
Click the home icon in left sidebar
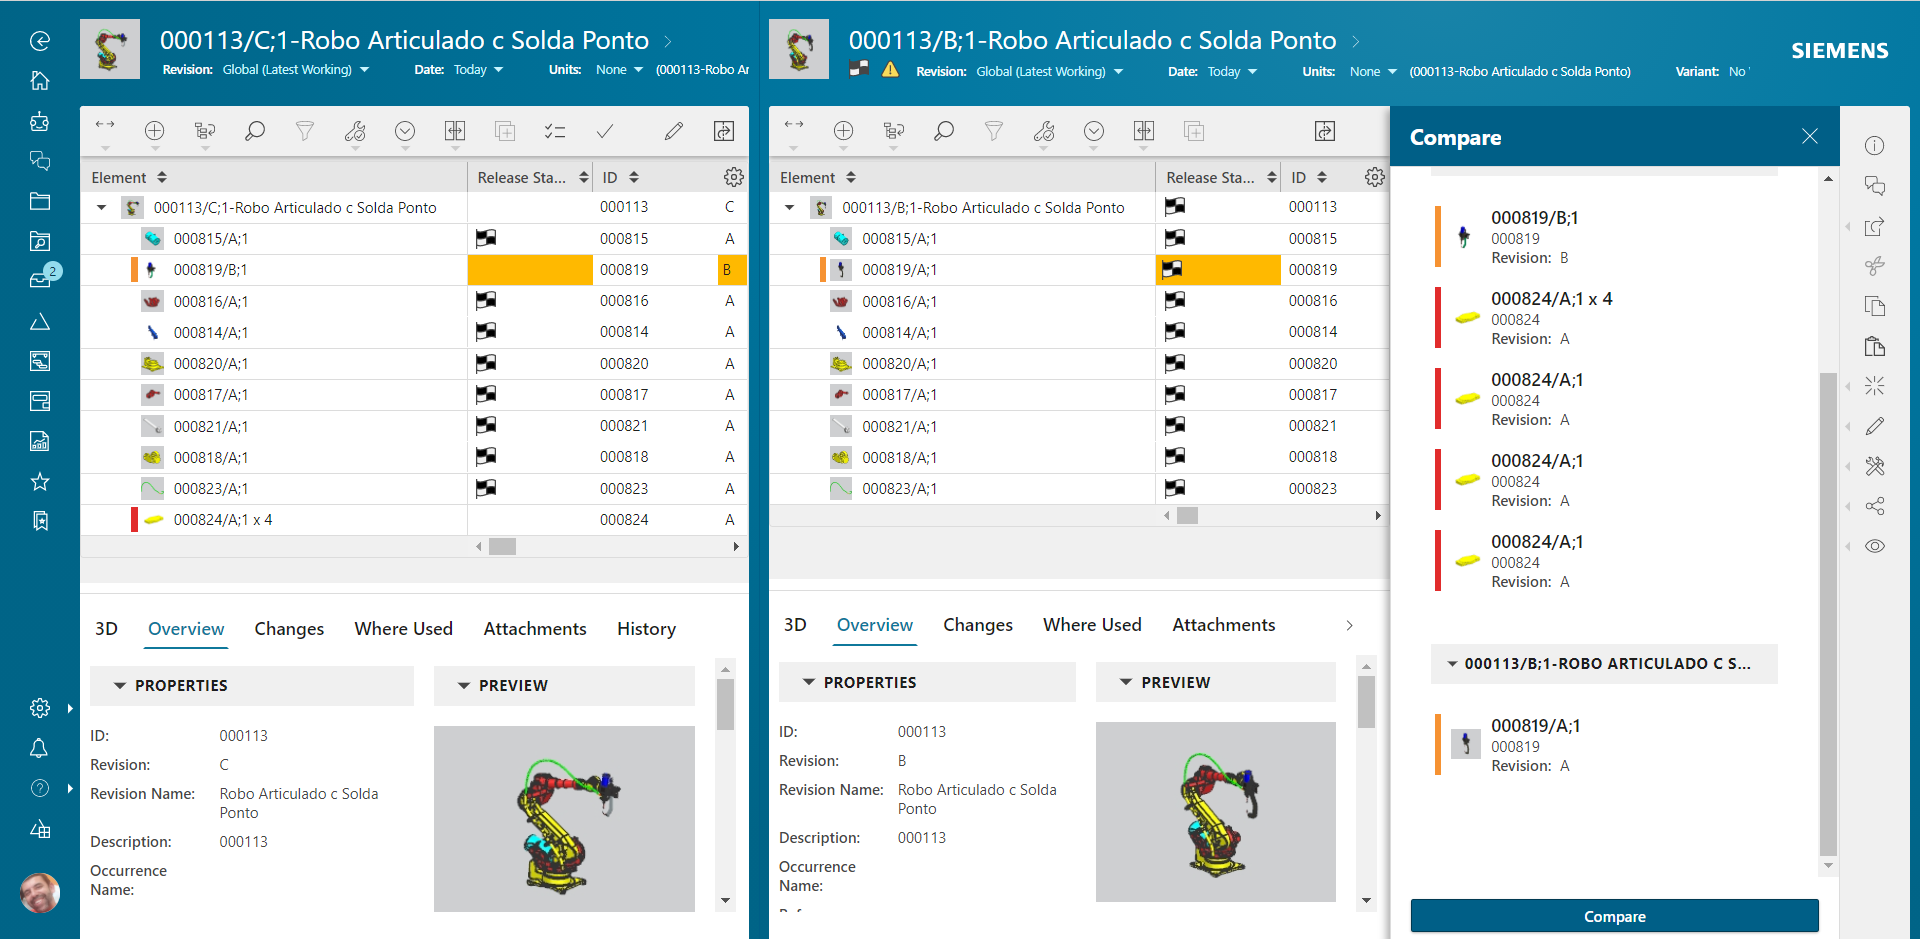40,80
